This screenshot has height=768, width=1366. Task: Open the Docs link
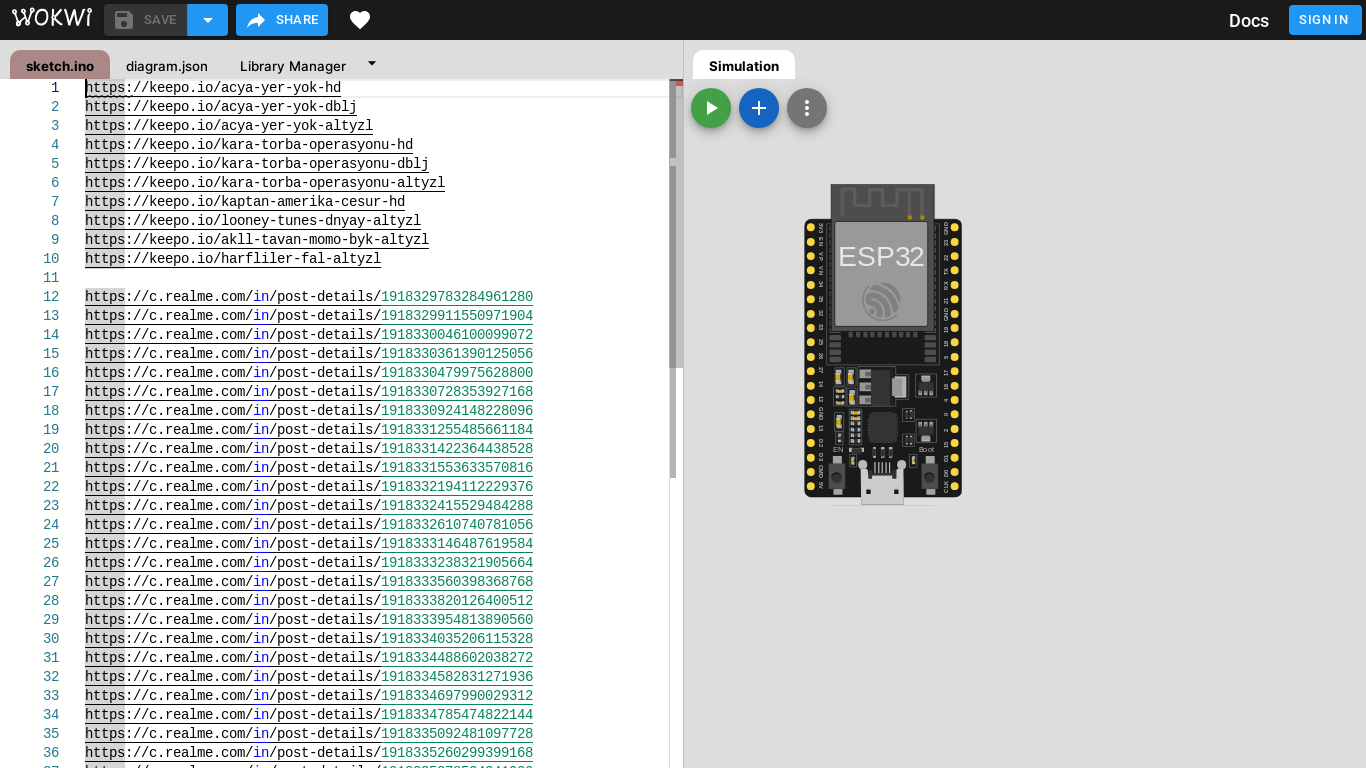(1249, 20)
